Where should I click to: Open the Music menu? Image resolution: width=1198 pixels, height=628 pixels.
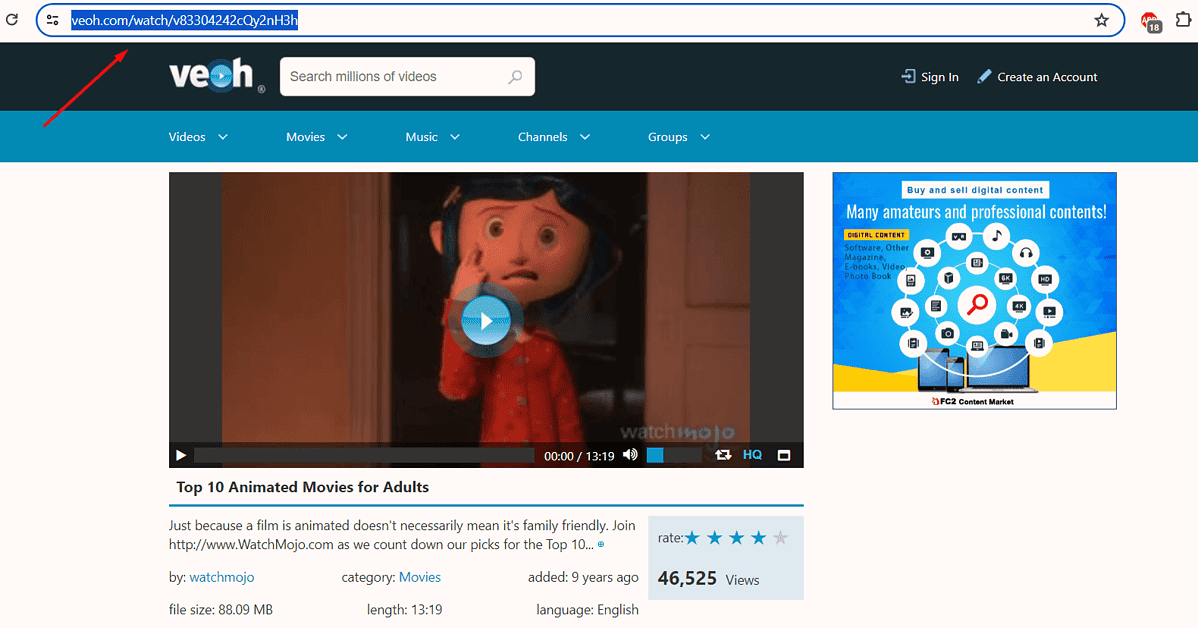(431, 136)
